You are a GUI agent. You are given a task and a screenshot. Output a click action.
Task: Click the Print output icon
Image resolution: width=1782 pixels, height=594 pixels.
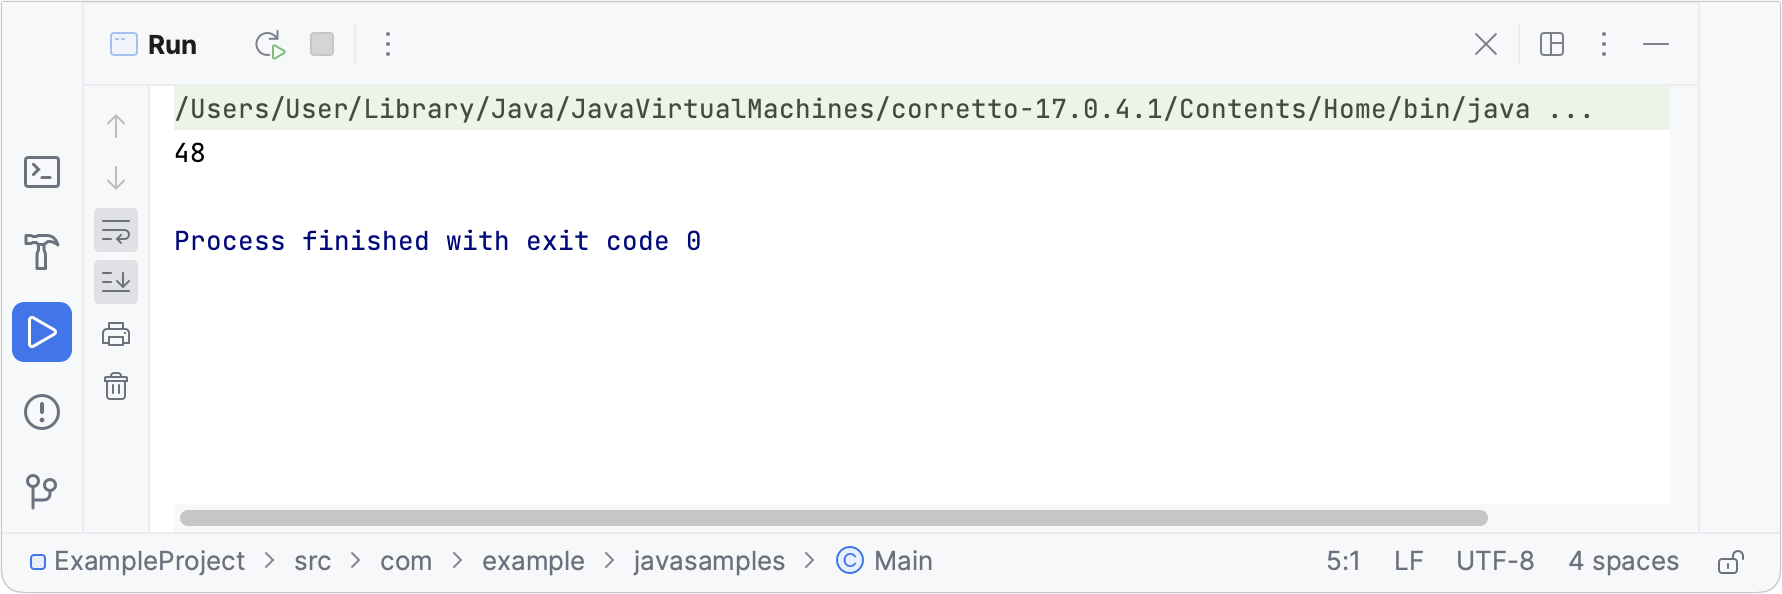(x=116, y=334)
